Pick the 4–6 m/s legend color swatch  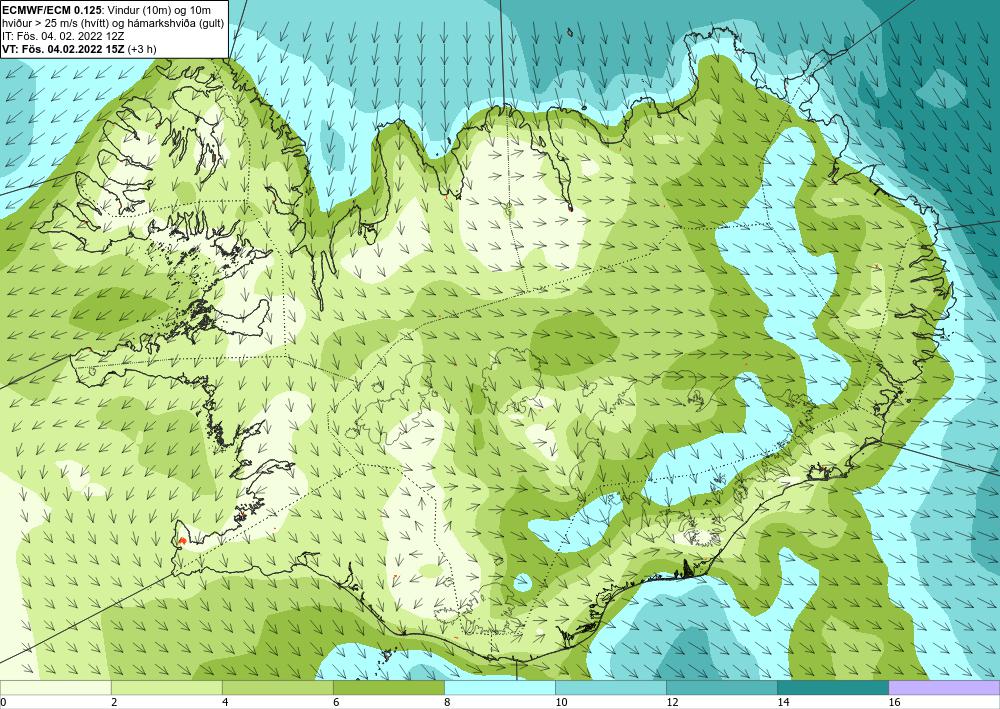point(277,687)
